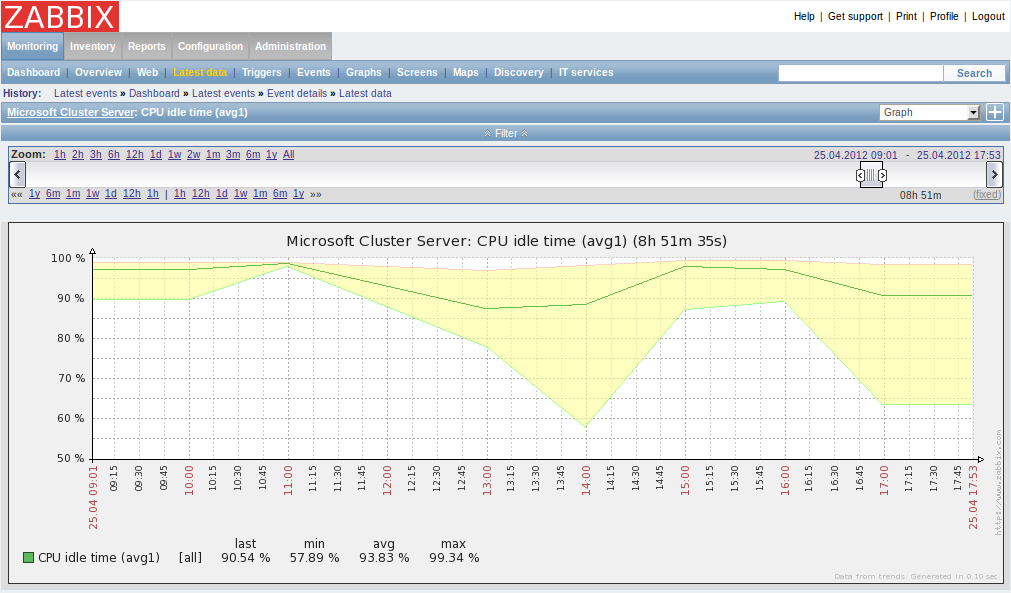Add graph to favourites with plus icon

coord(995,112)
